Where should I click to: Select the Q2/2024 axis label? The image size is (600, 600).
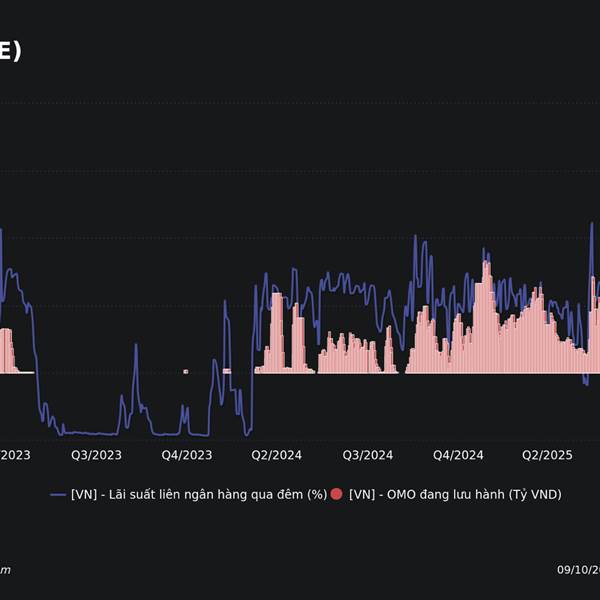pos(277,455)
